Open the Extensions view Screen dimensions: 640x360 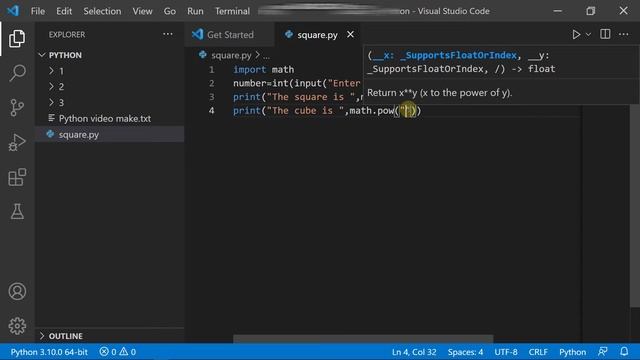17,177
